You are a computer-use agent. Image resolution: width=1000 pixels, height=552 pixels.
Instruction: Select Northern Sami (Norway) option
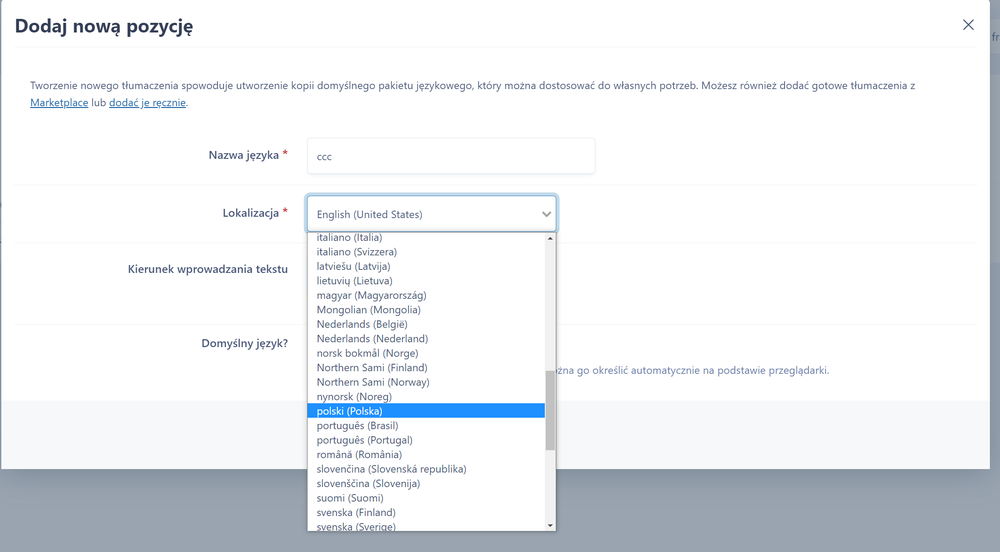372,382
